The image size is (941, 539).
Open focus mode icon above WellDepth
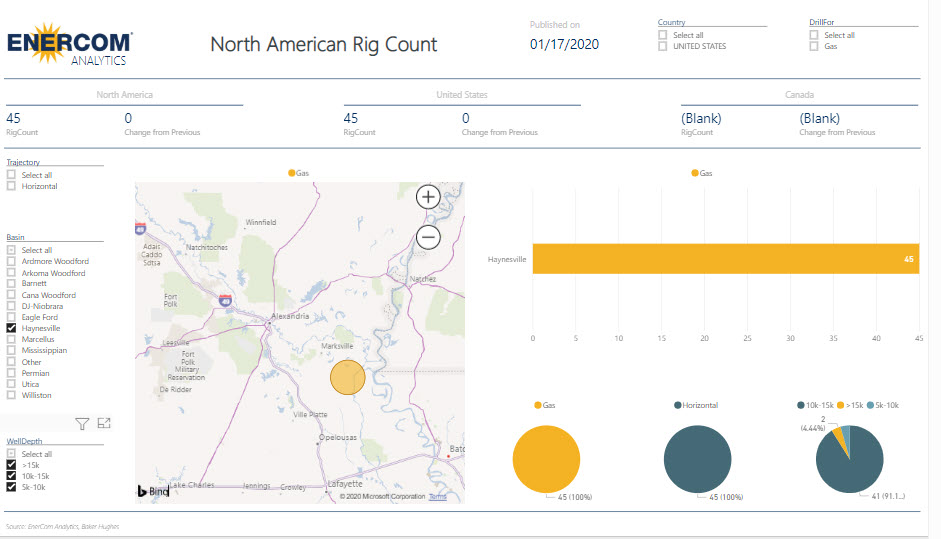coord(104,424)
